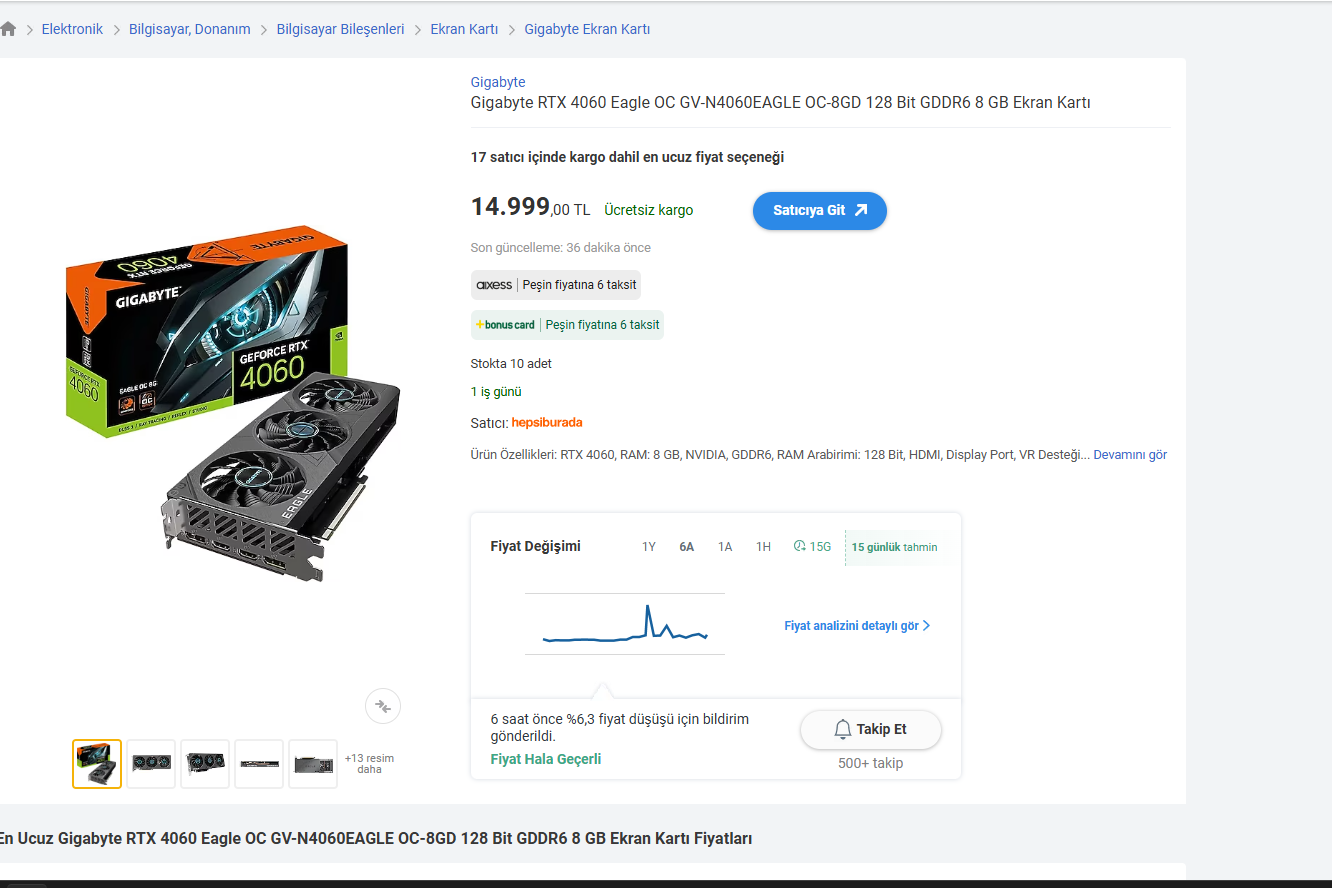The image size is (1332, 888).
Task: Open the Bilgisayar Bileşenleri breadcrumb
Action: click(340, 29)
